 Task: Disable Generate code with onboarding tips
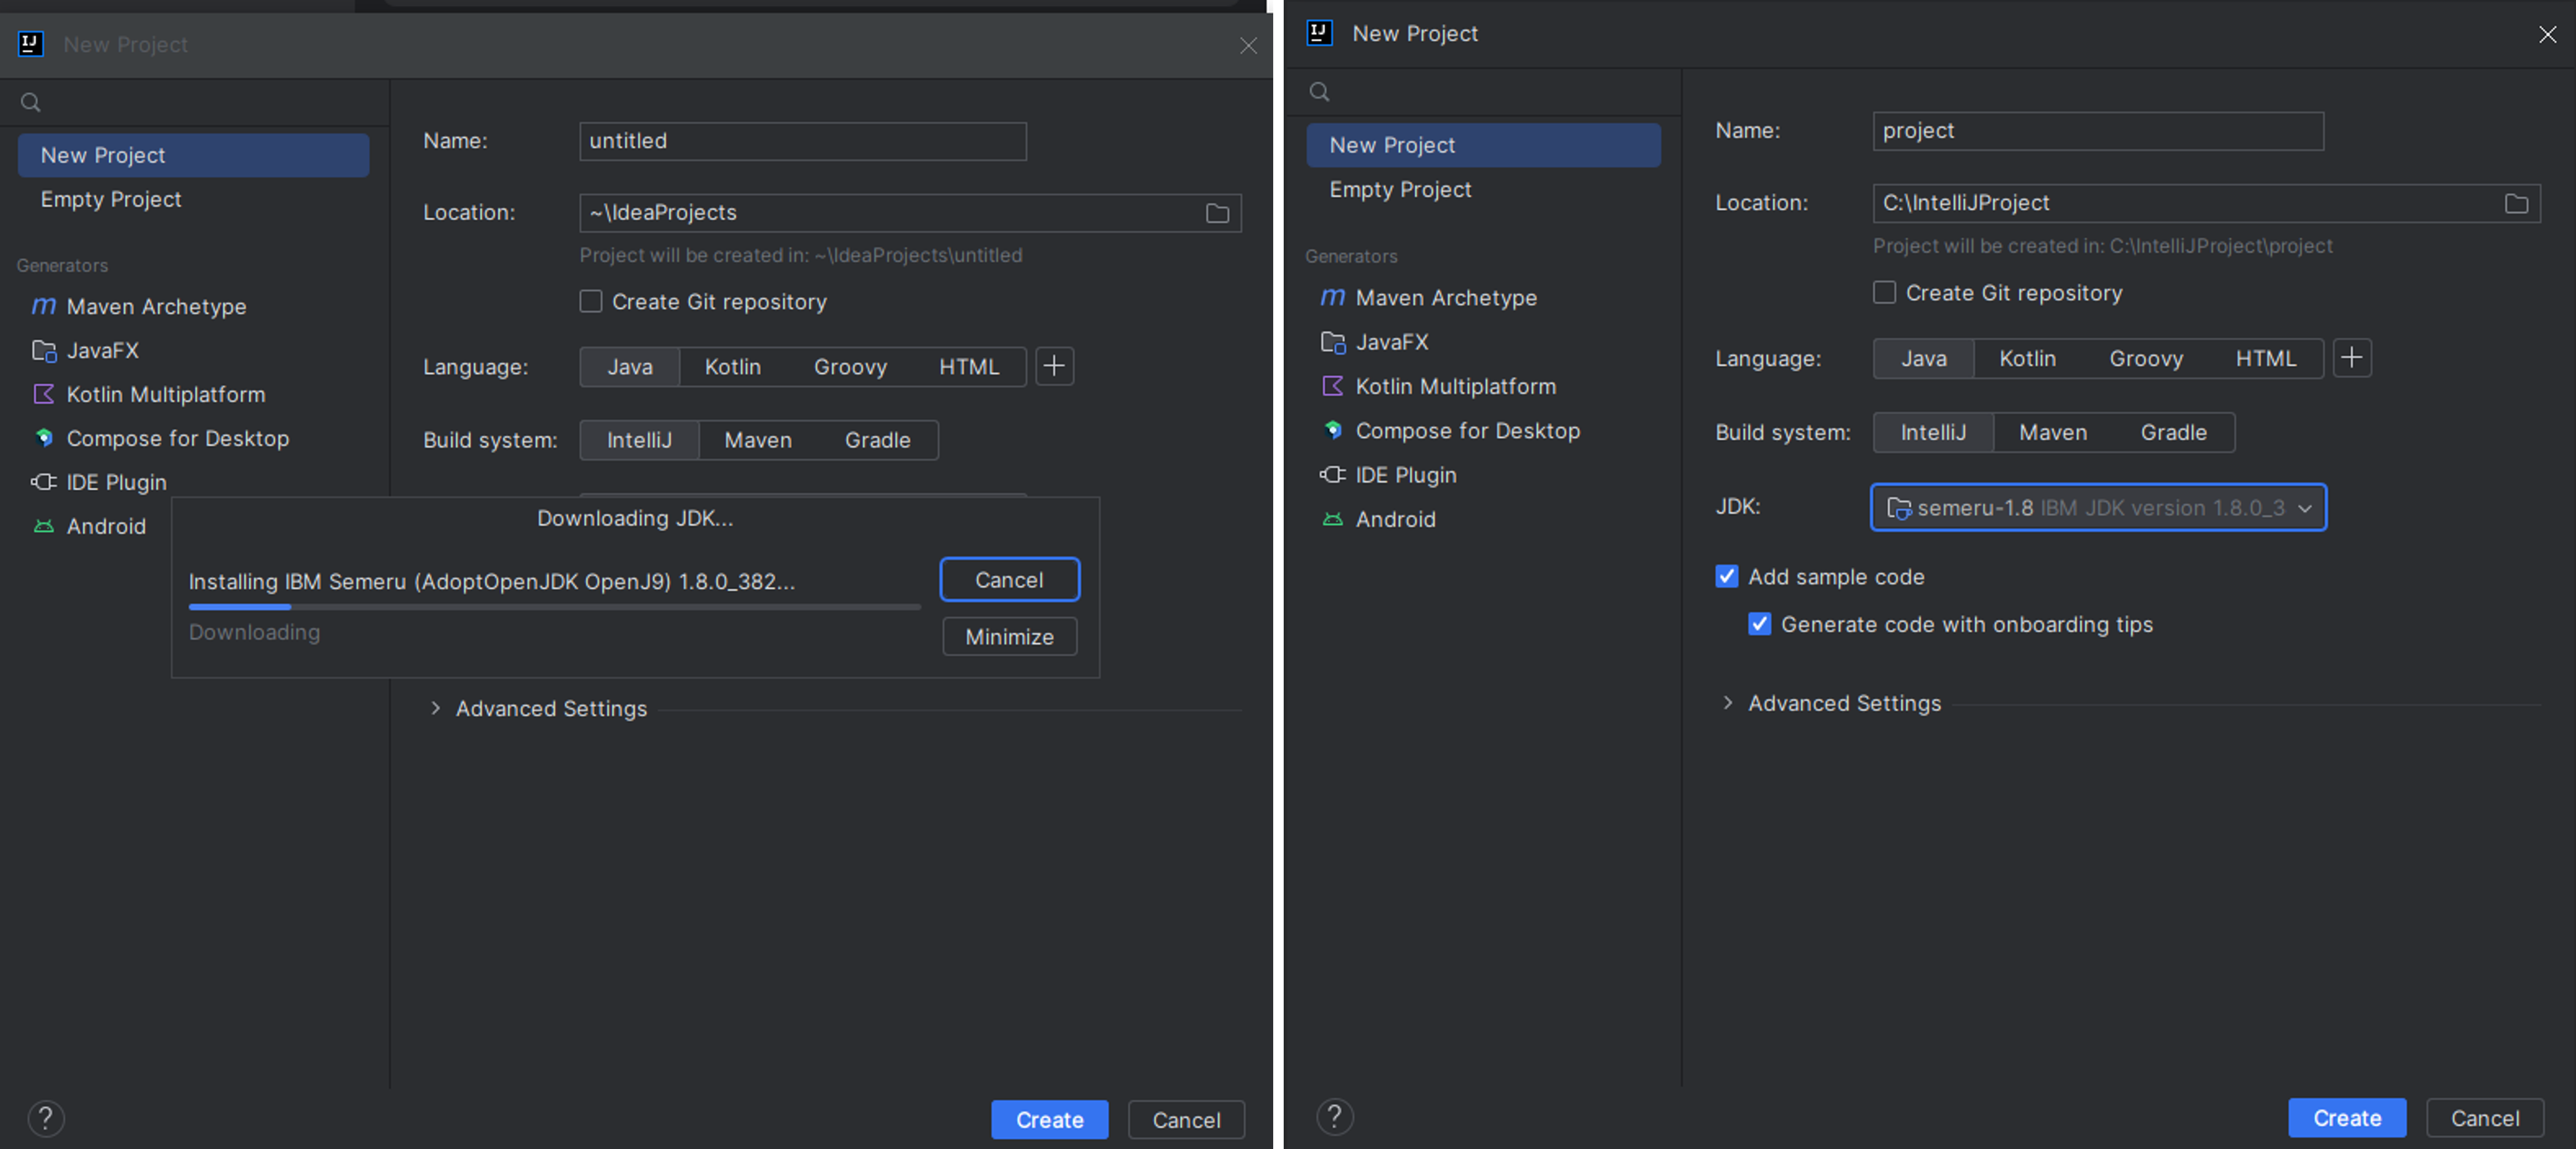click(1759, 624)
